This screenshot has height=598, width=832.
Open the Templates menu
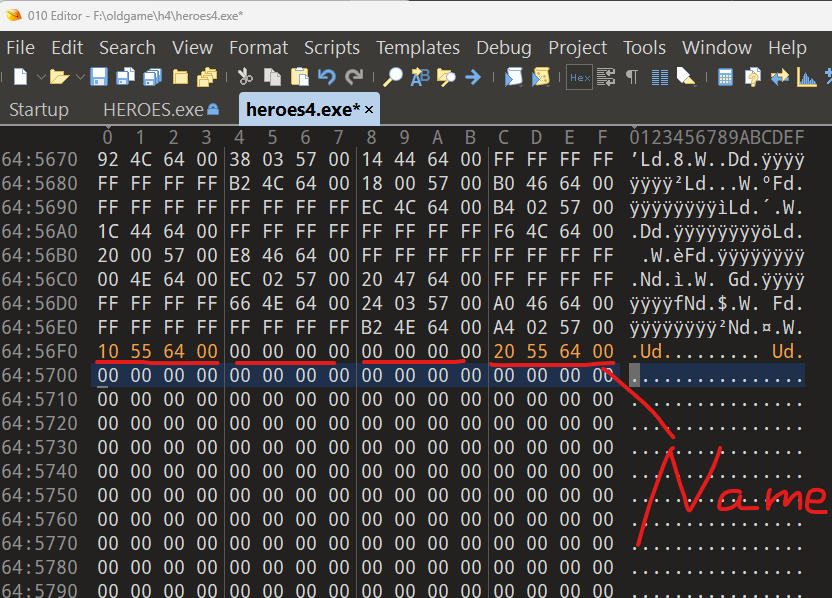click(418, 48)
